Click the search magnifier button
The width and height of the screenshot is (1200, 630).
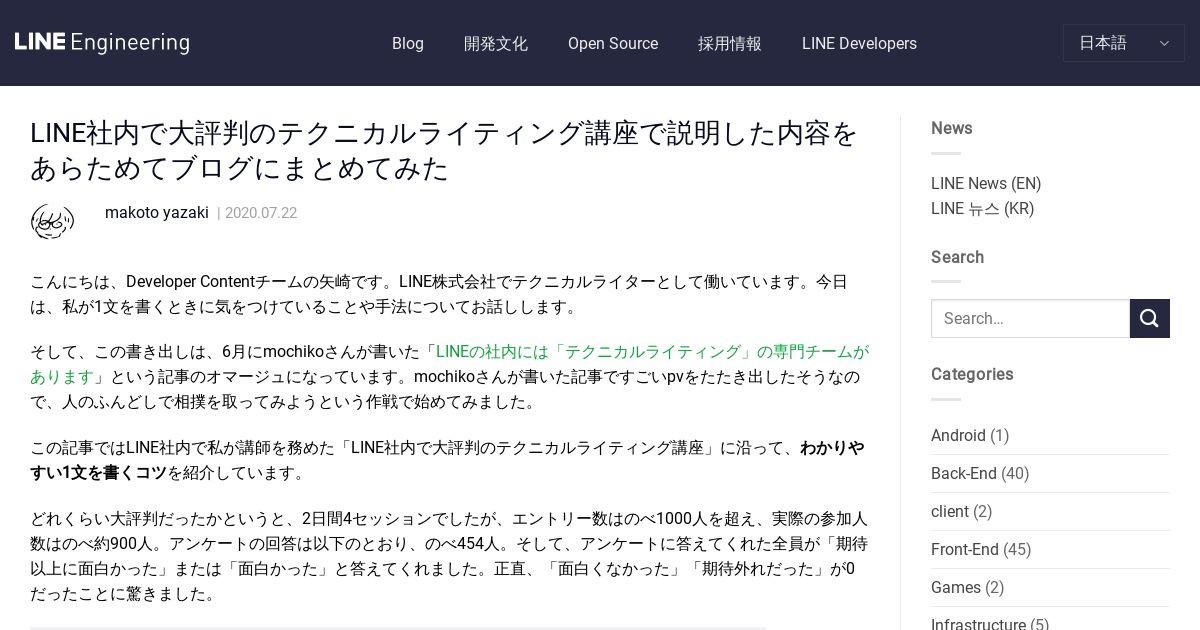point(1150,318)
